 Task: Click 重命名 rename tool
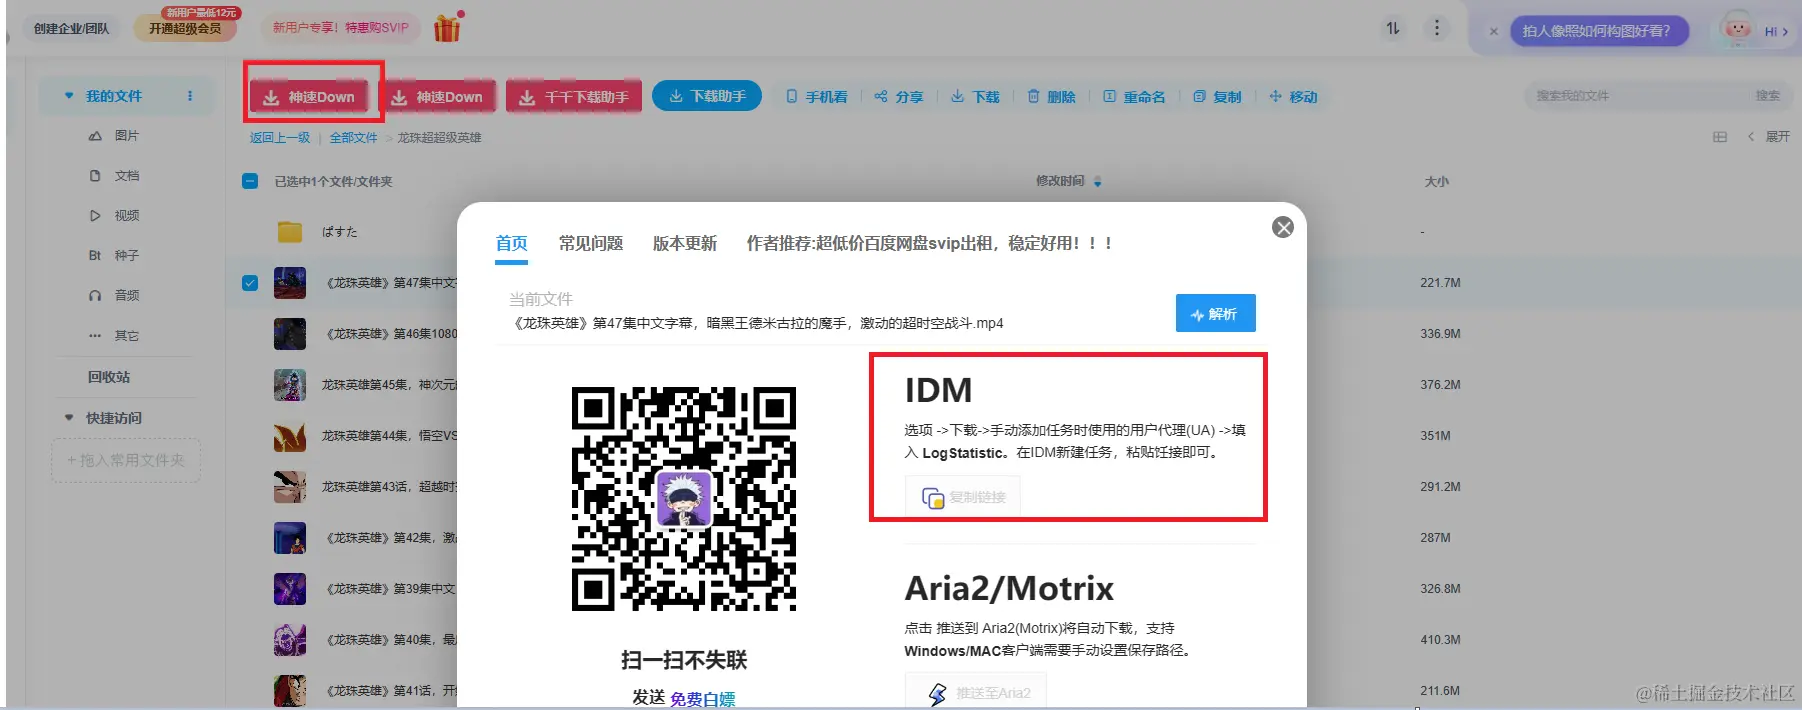pos(1134,97)
